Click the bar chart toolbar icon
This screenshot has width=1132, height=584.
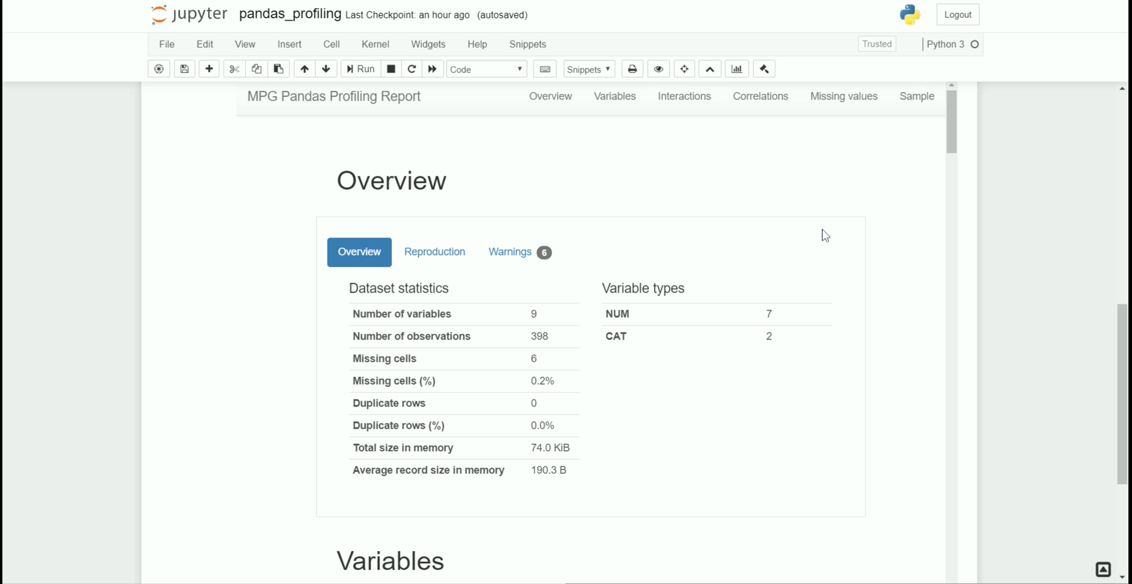(x=736, y=69)
